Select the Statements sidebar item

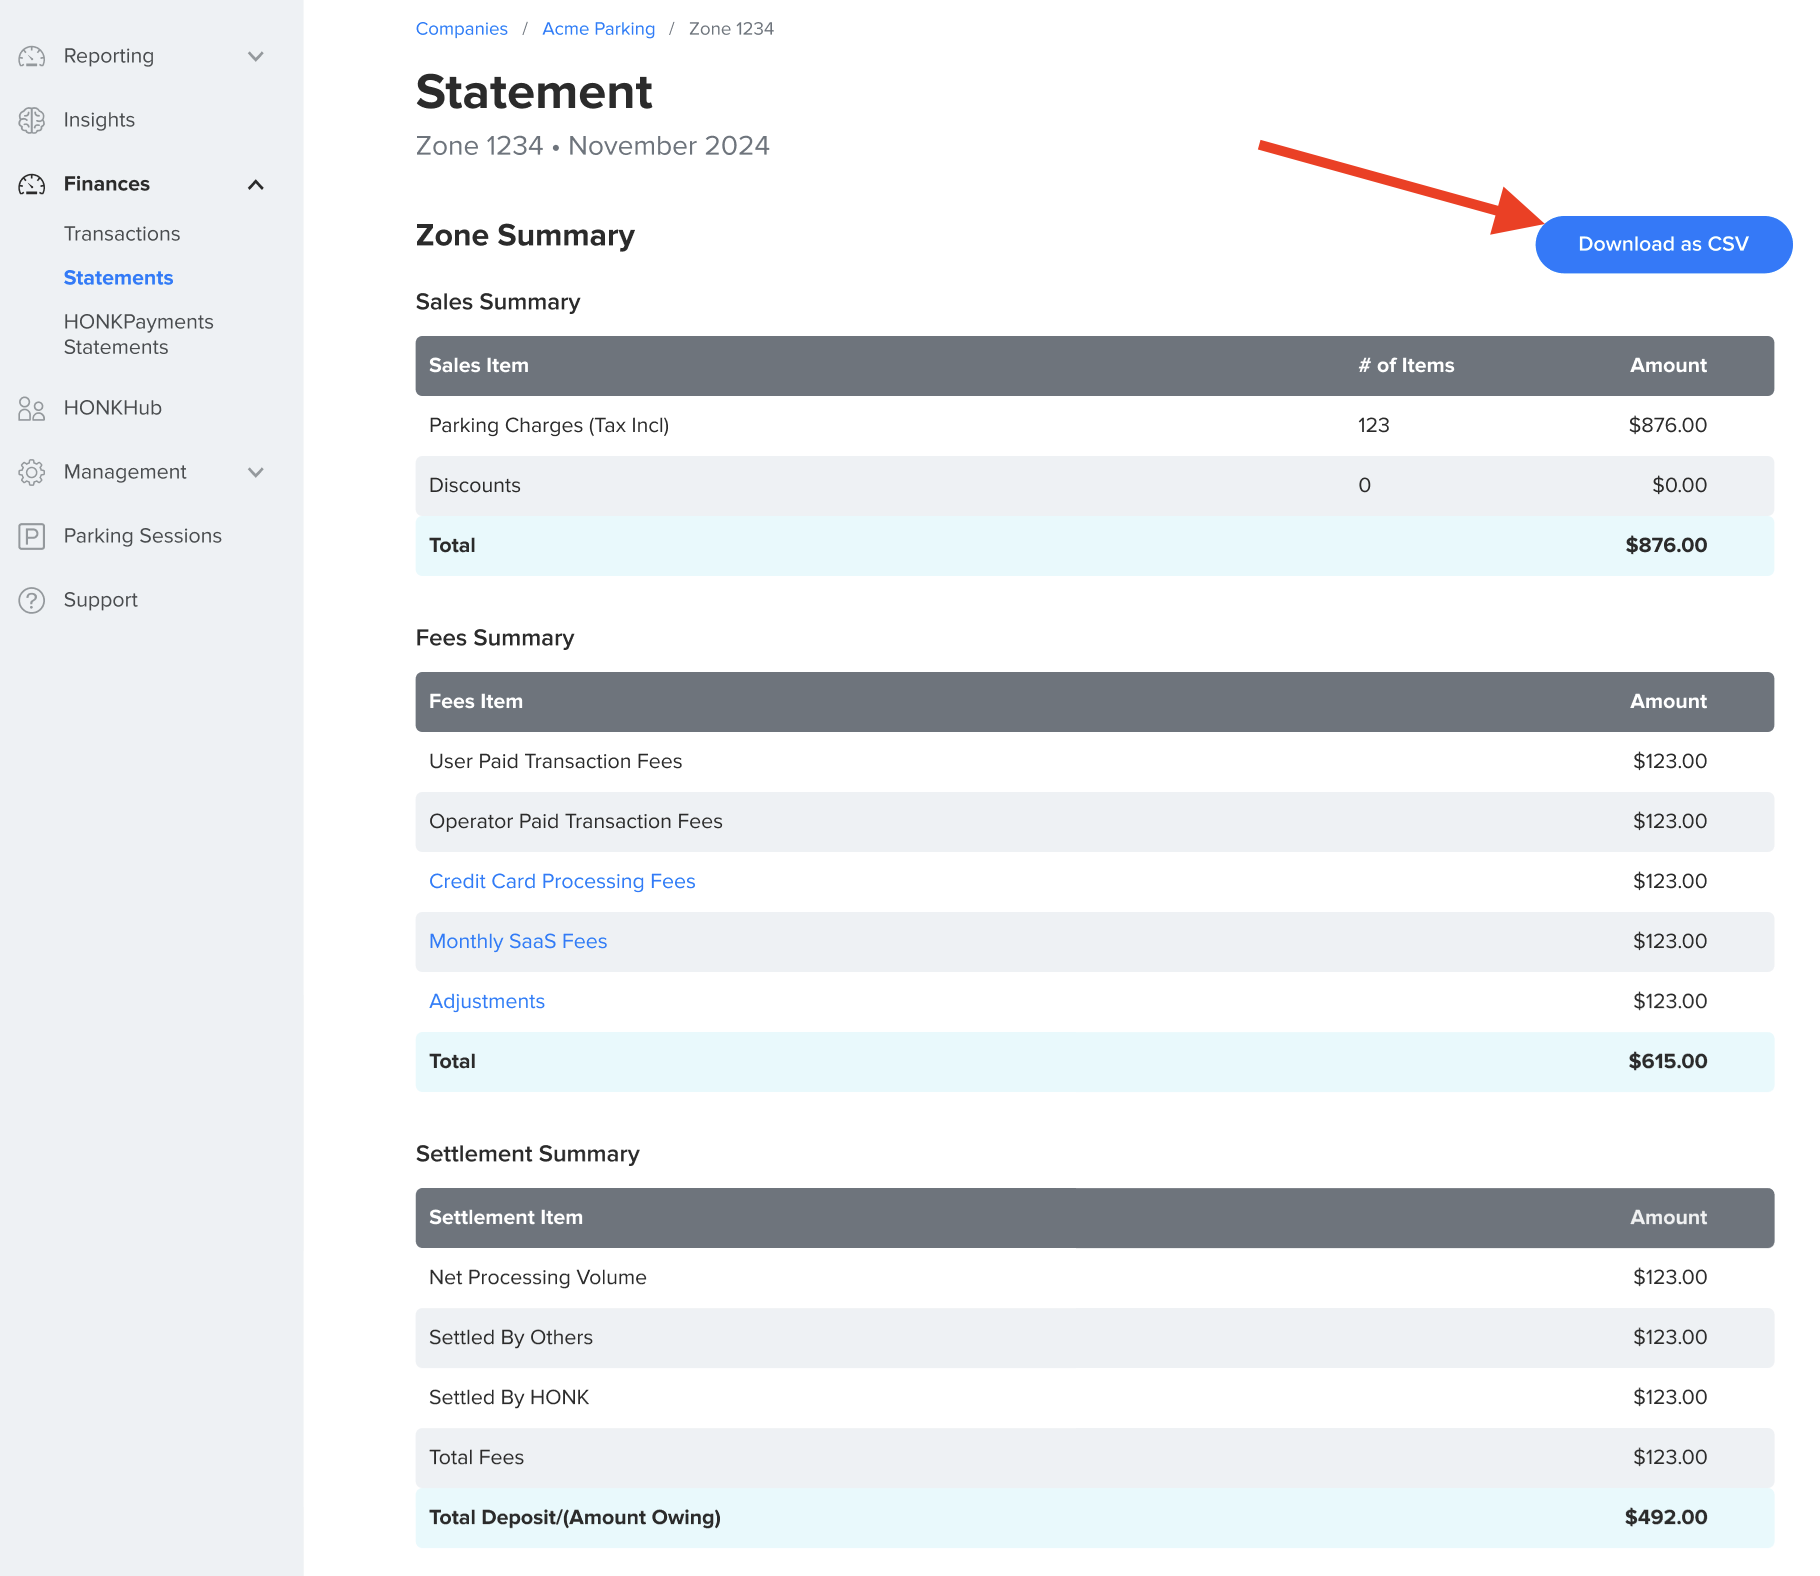click(118, 278)
